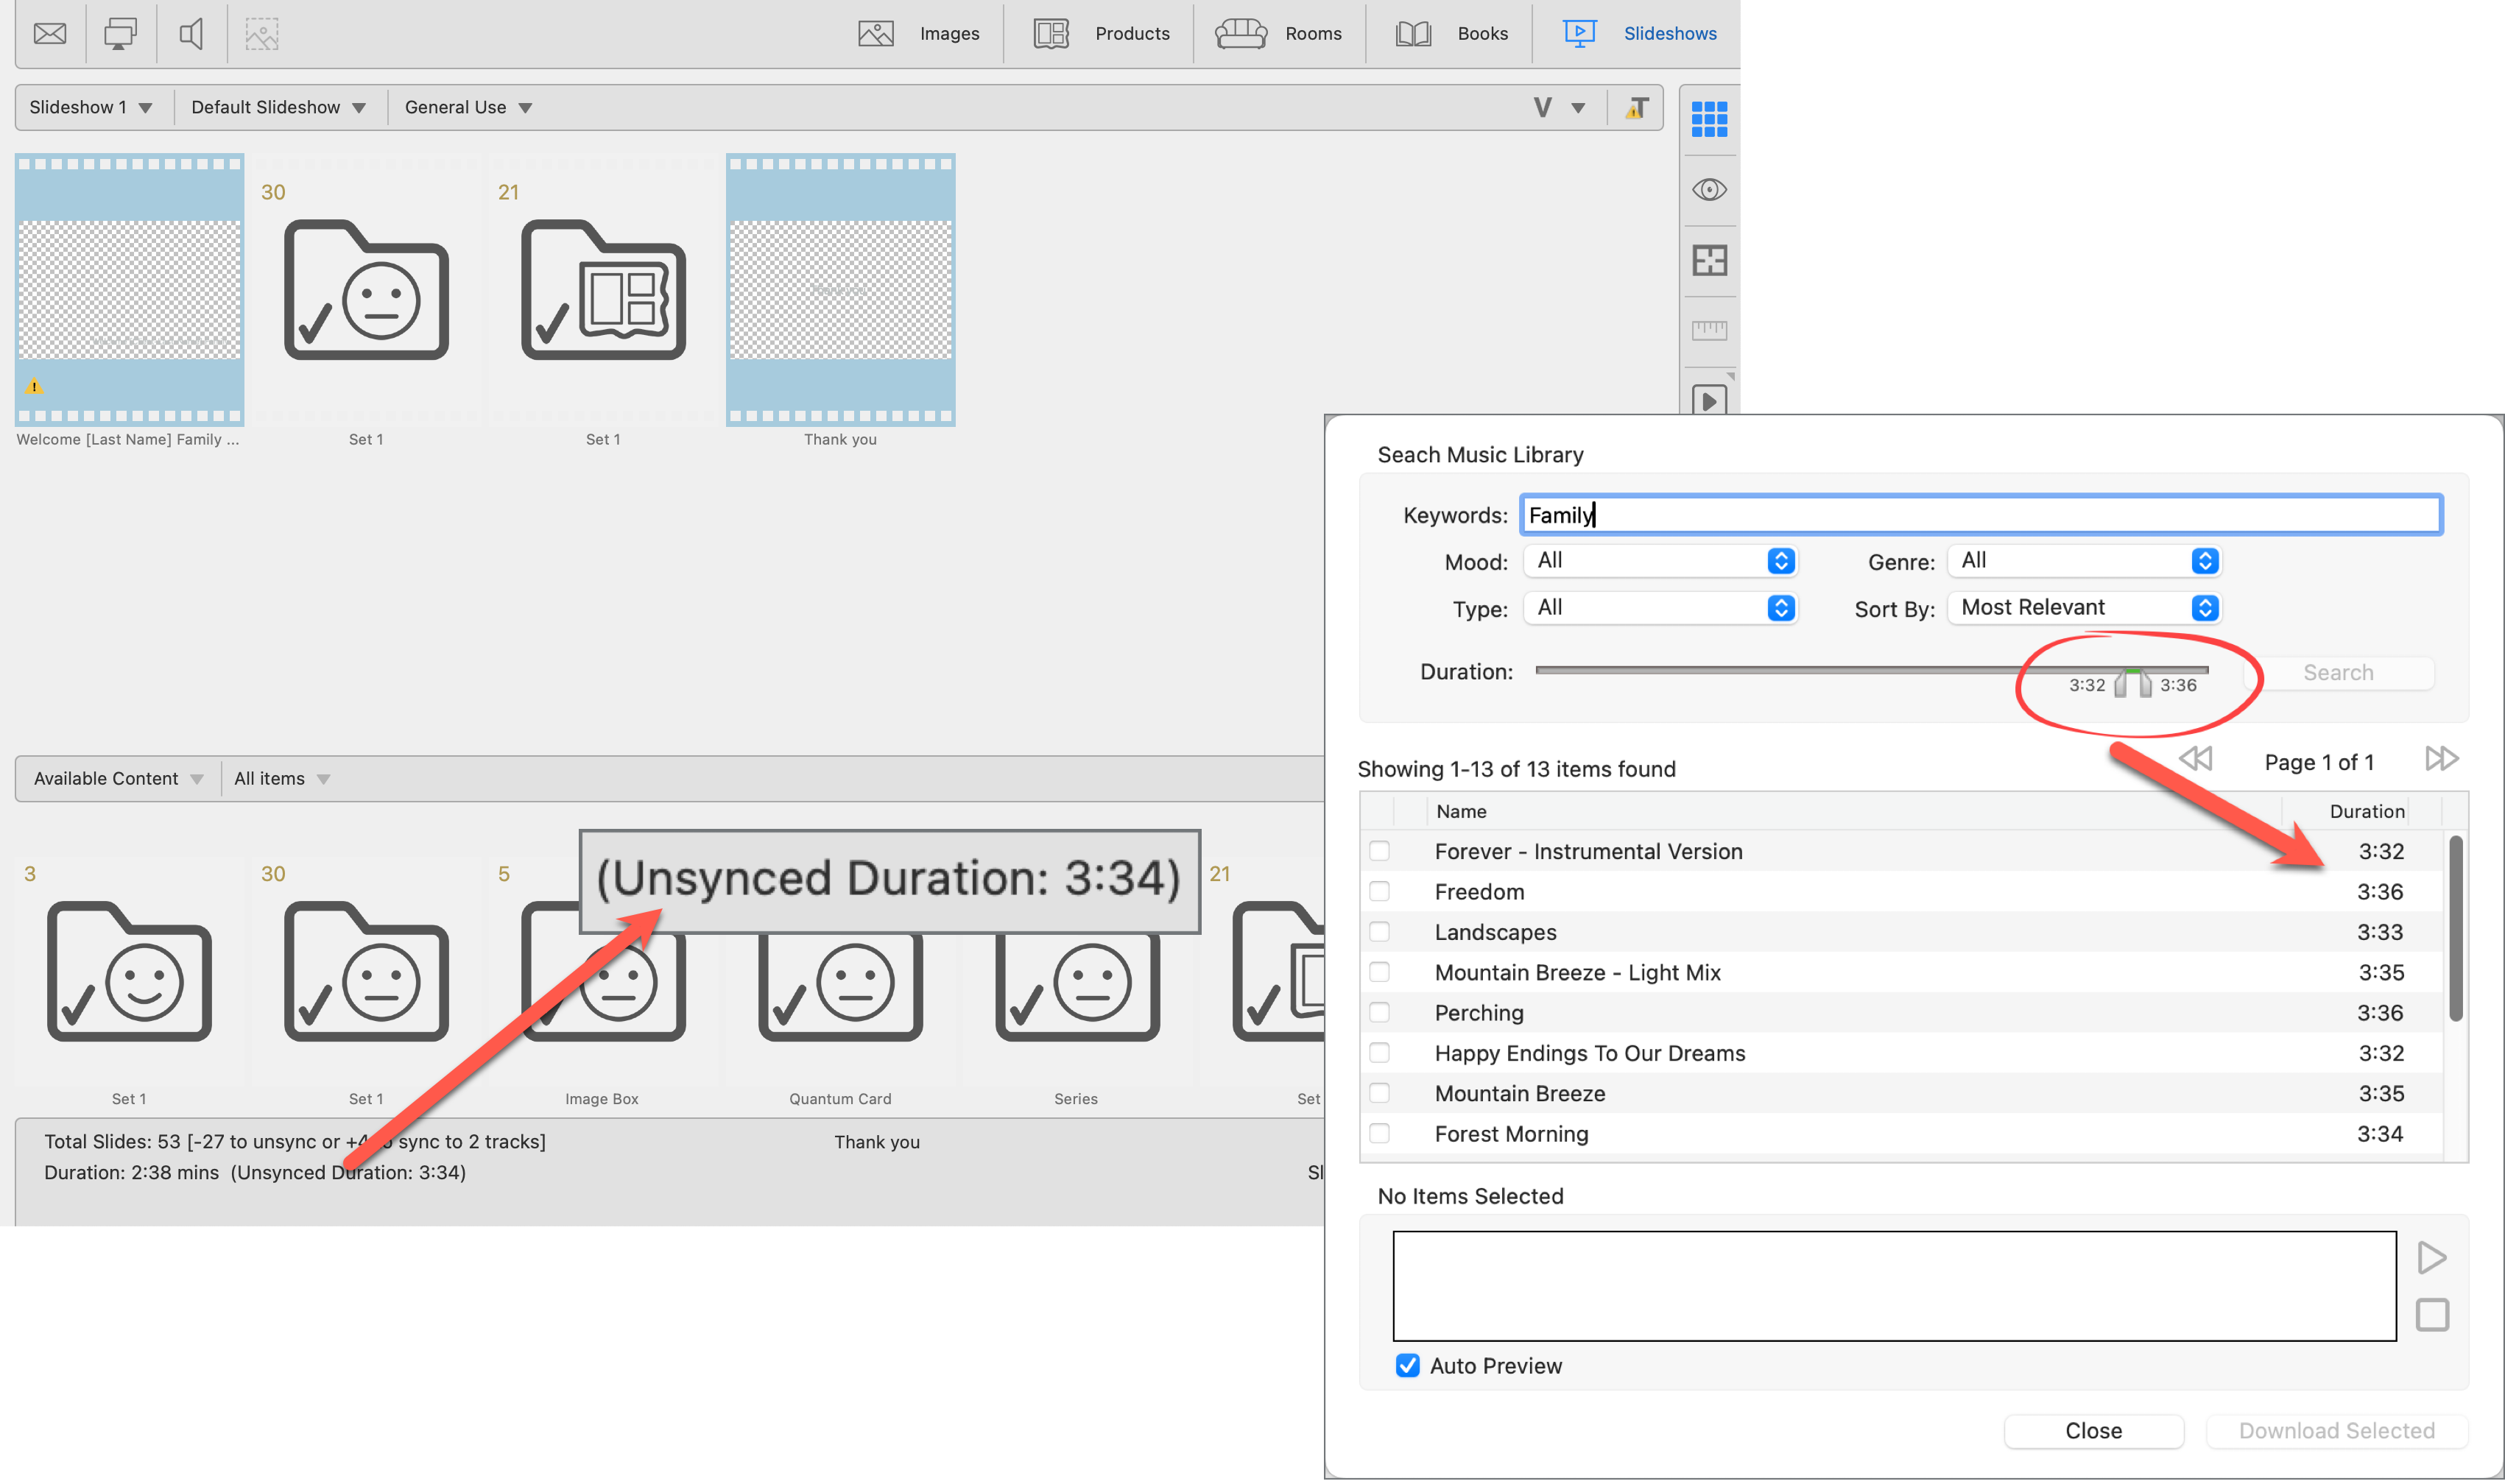Click the text warning T icon
This screenshot has width=2505, height=1484.
1636,108
